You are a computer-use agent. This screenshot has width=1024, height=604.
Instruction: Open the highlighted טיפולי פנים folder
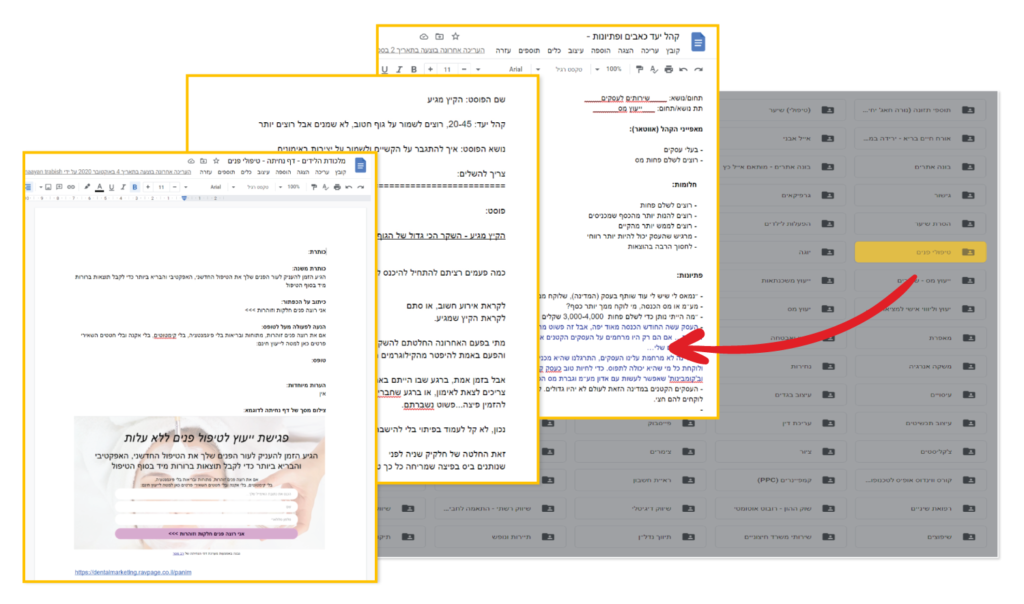[x=920, y=252]
